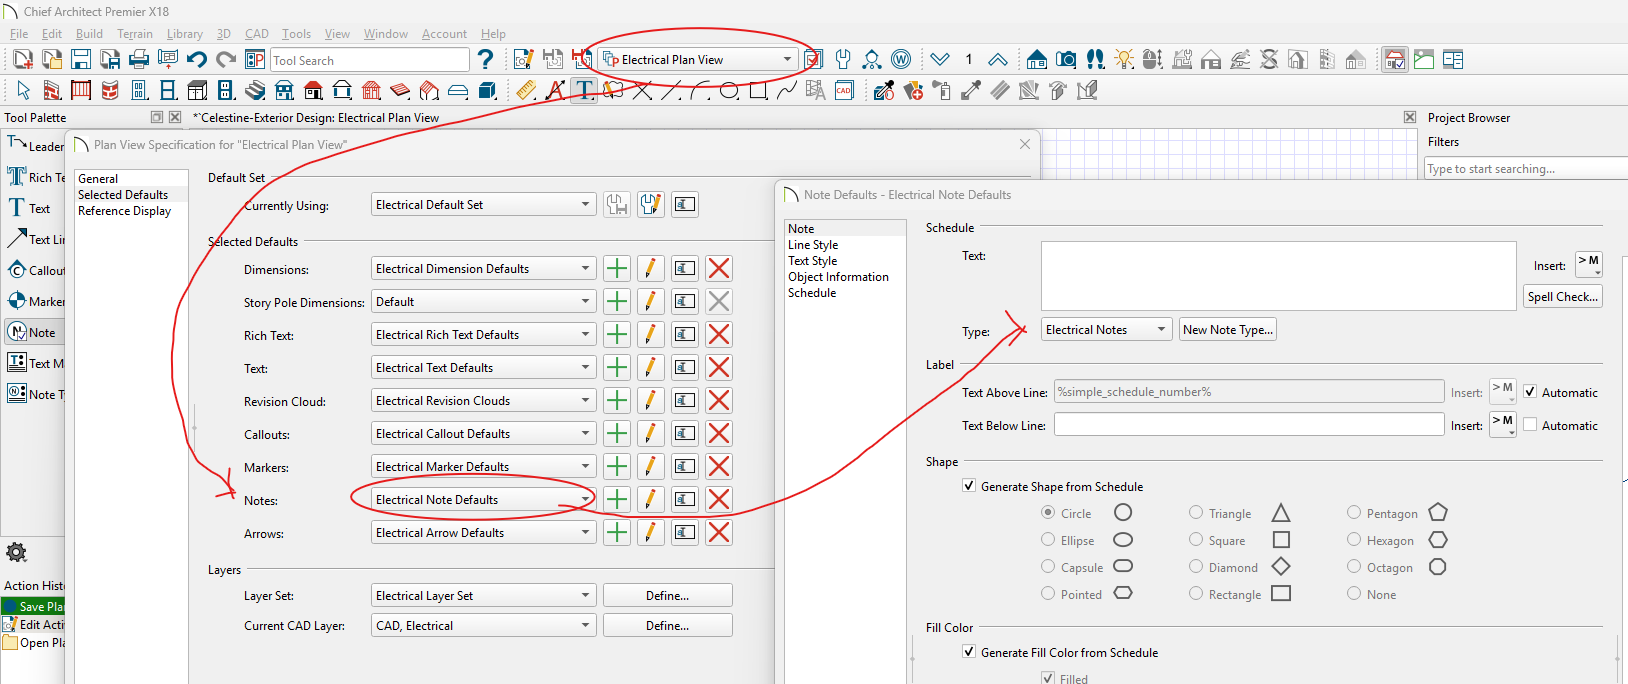Select Line Style in Note Defaults list
The width and height of the screenshot is (1628, 684).
(x=813, y=245)
